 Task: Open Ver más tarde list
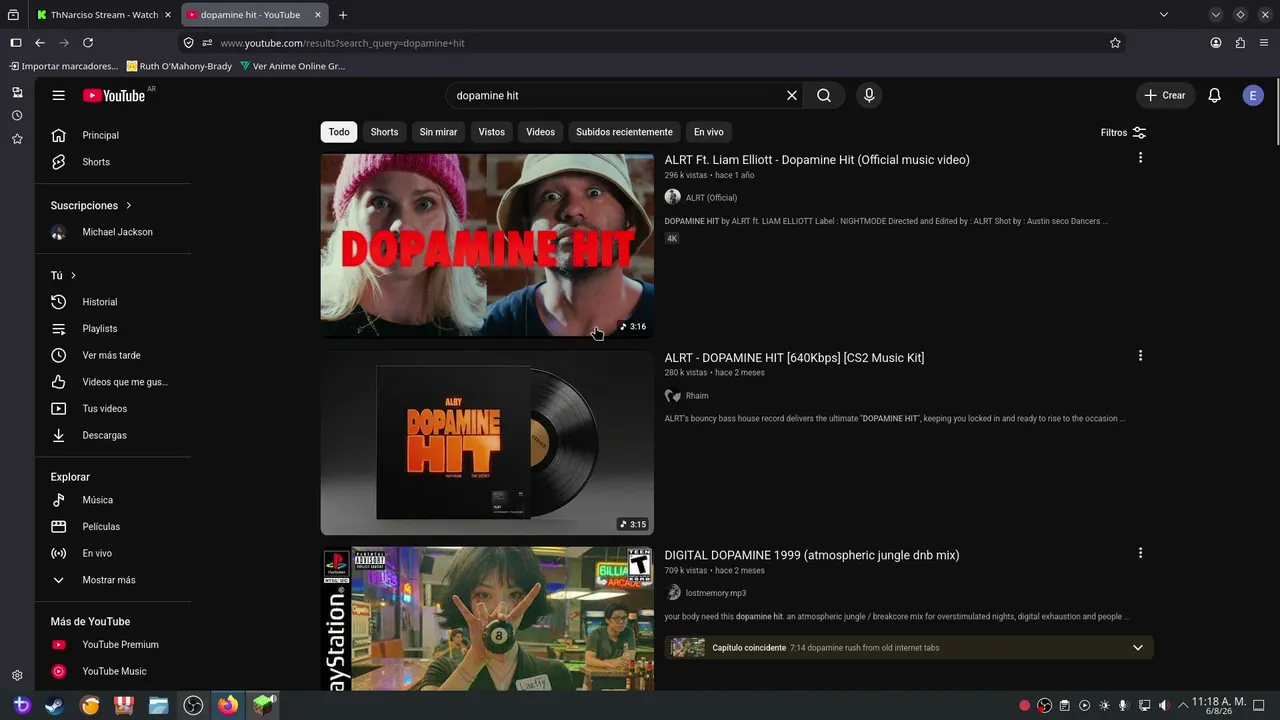coord(112,355)
